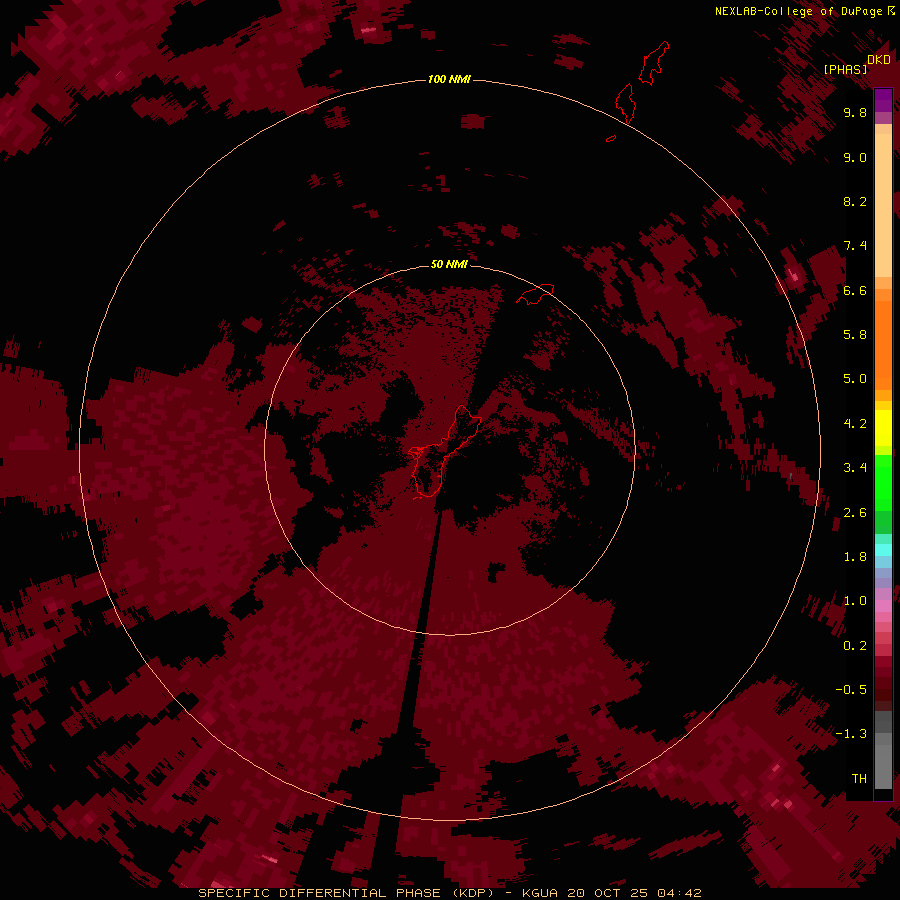Click the TH threshold legend label
Viewport: 900px width, 900px height.
859,779
